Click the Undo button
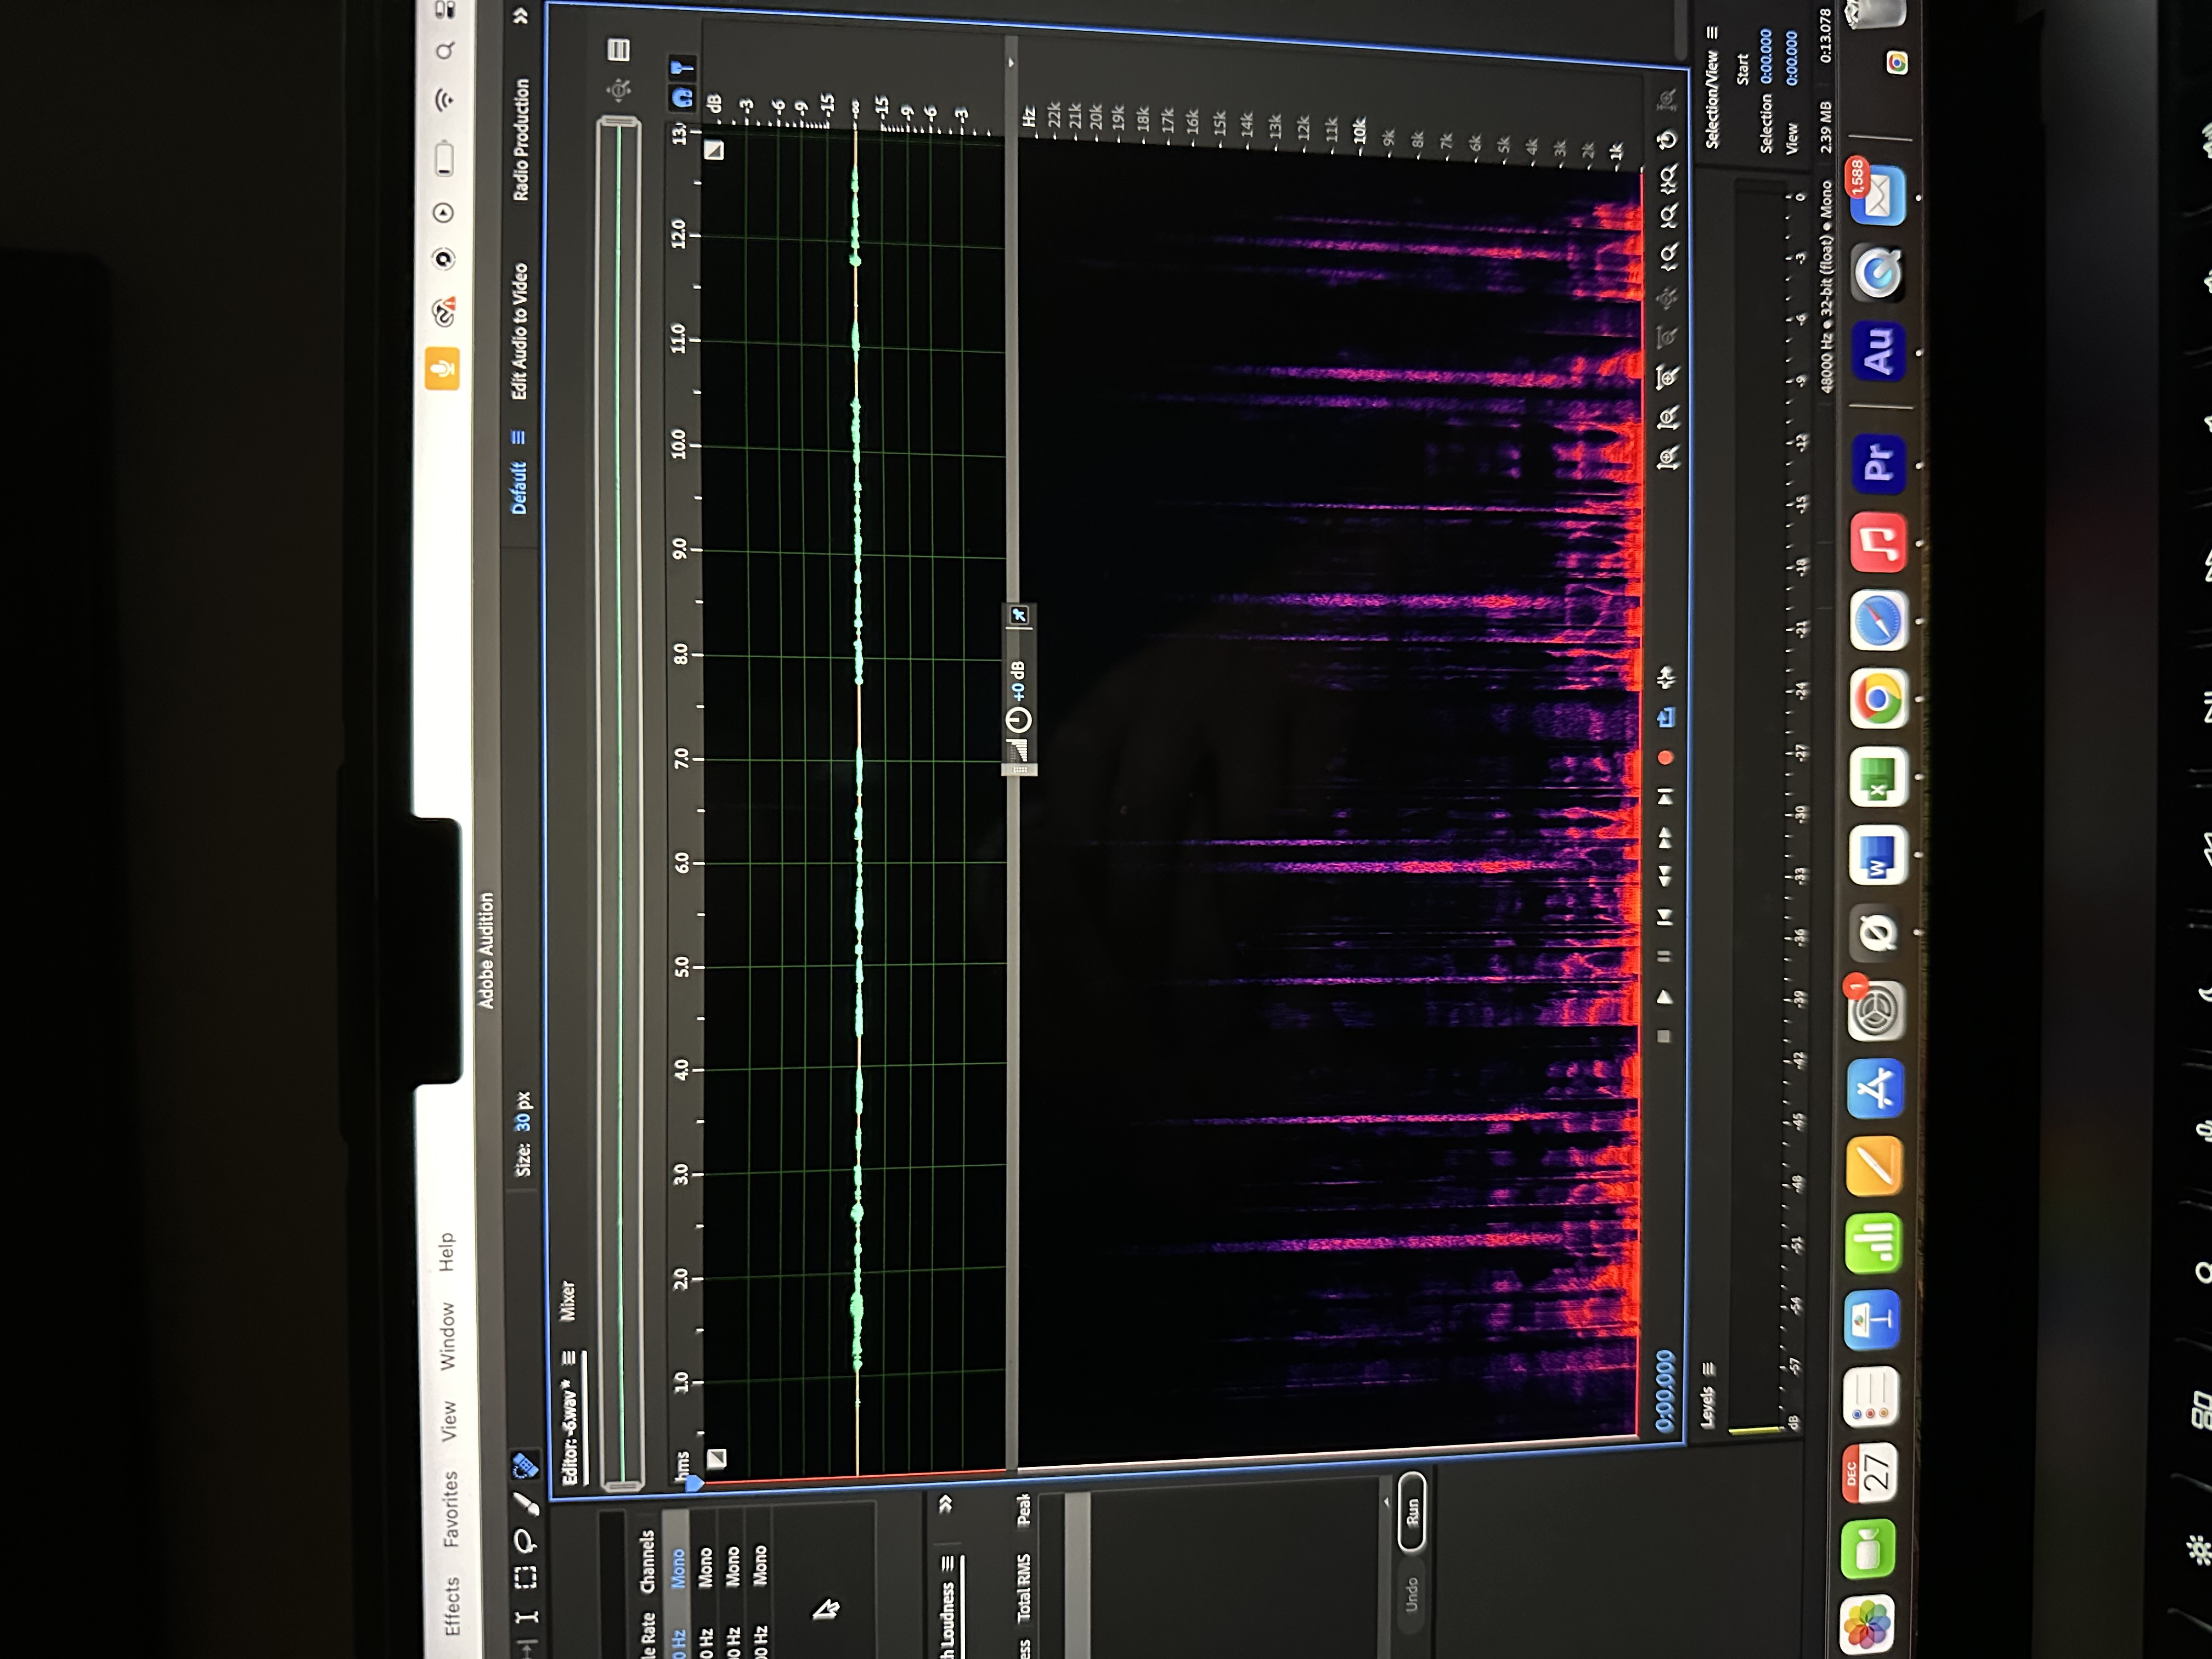 coord(1412,1593)
